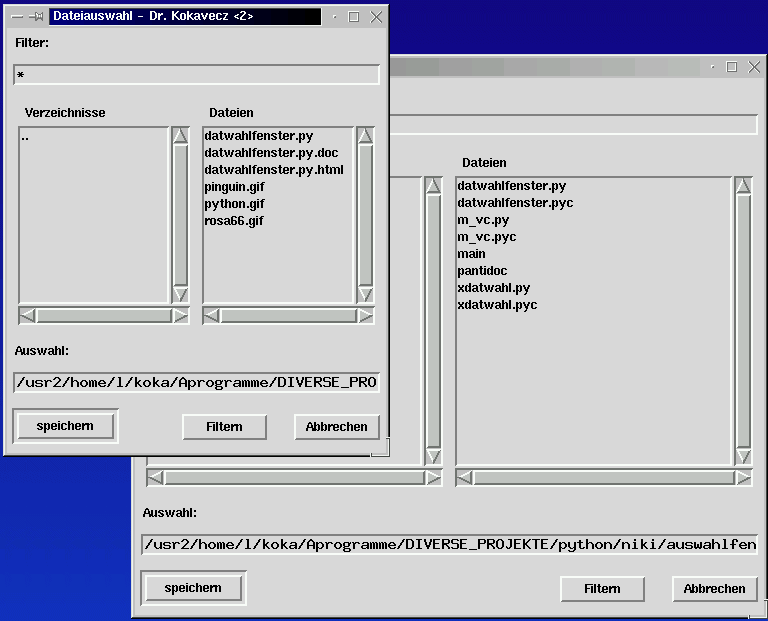Open the window menu icon in the Dateiauswahl title bar

click(16, 17)
